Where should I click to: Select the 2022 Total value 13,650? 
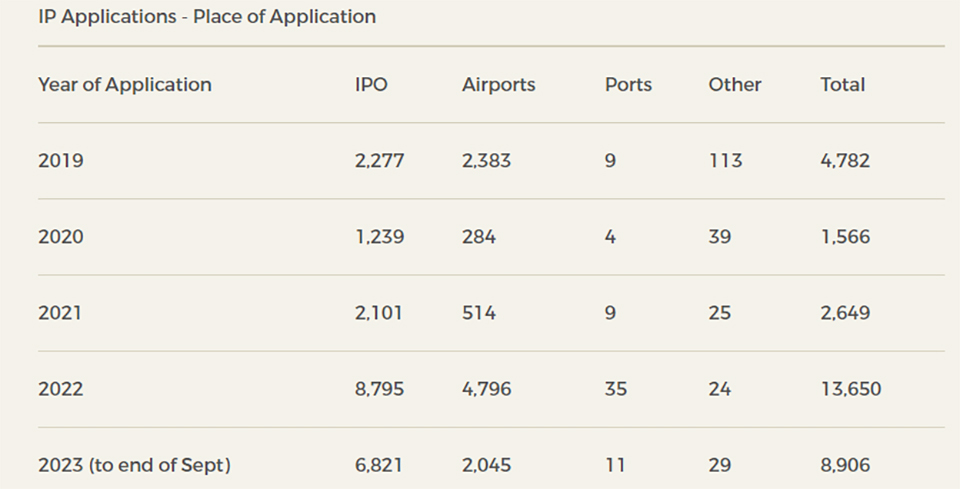pos(851,389)
